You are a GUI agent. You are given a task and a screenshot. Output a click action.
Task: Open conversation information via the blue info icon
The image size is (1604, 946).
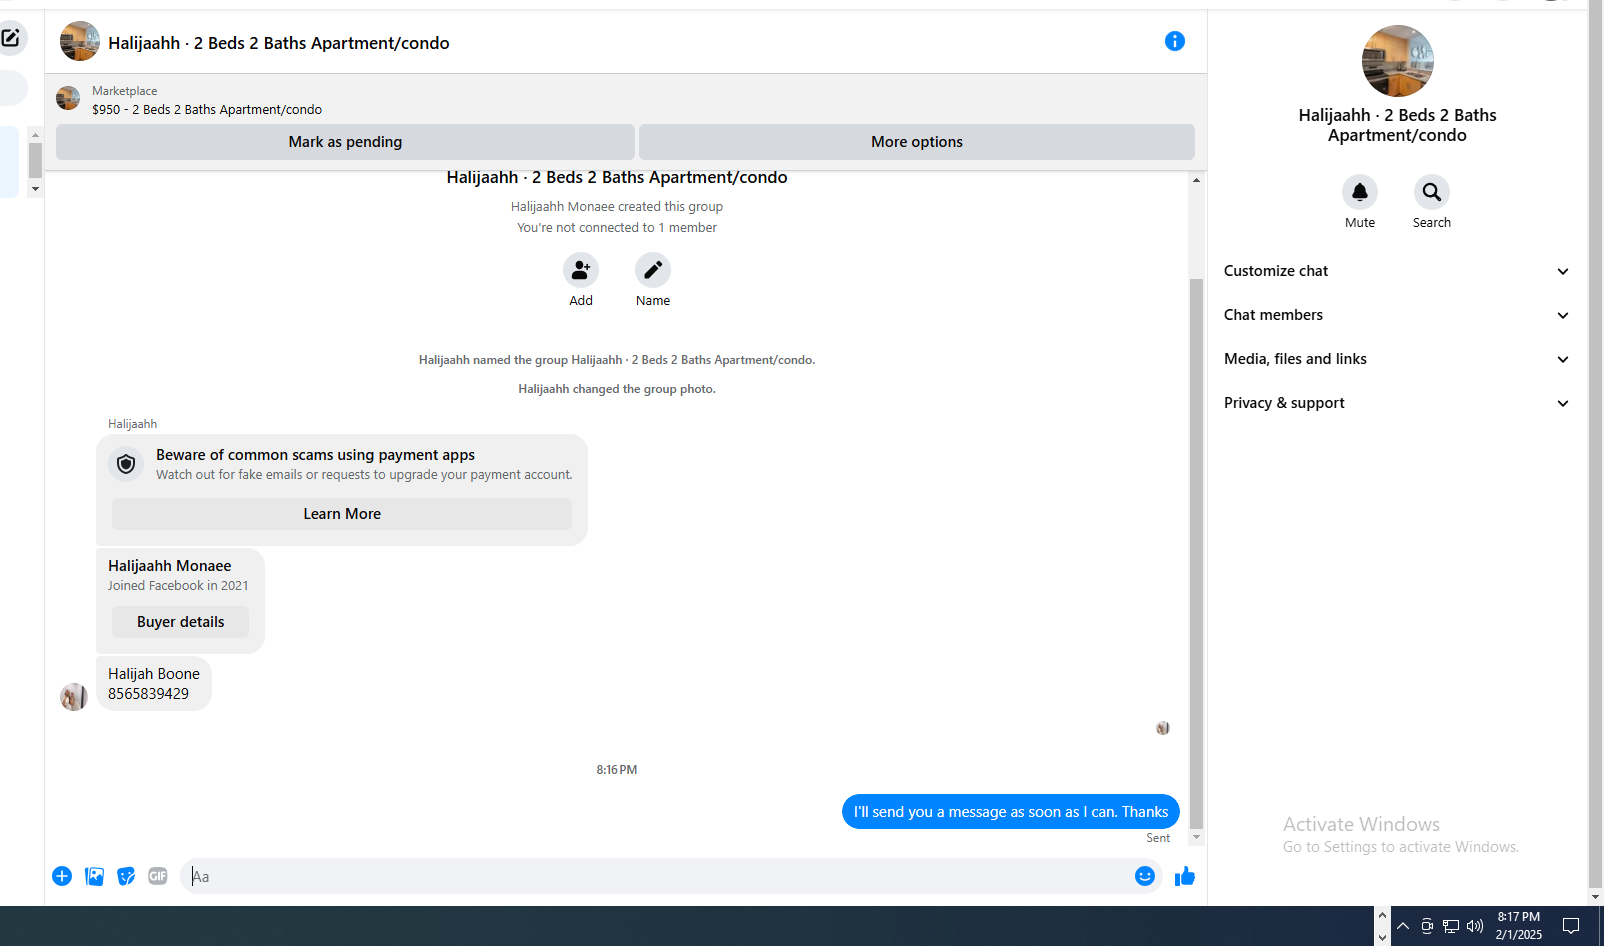[1175, 41]
